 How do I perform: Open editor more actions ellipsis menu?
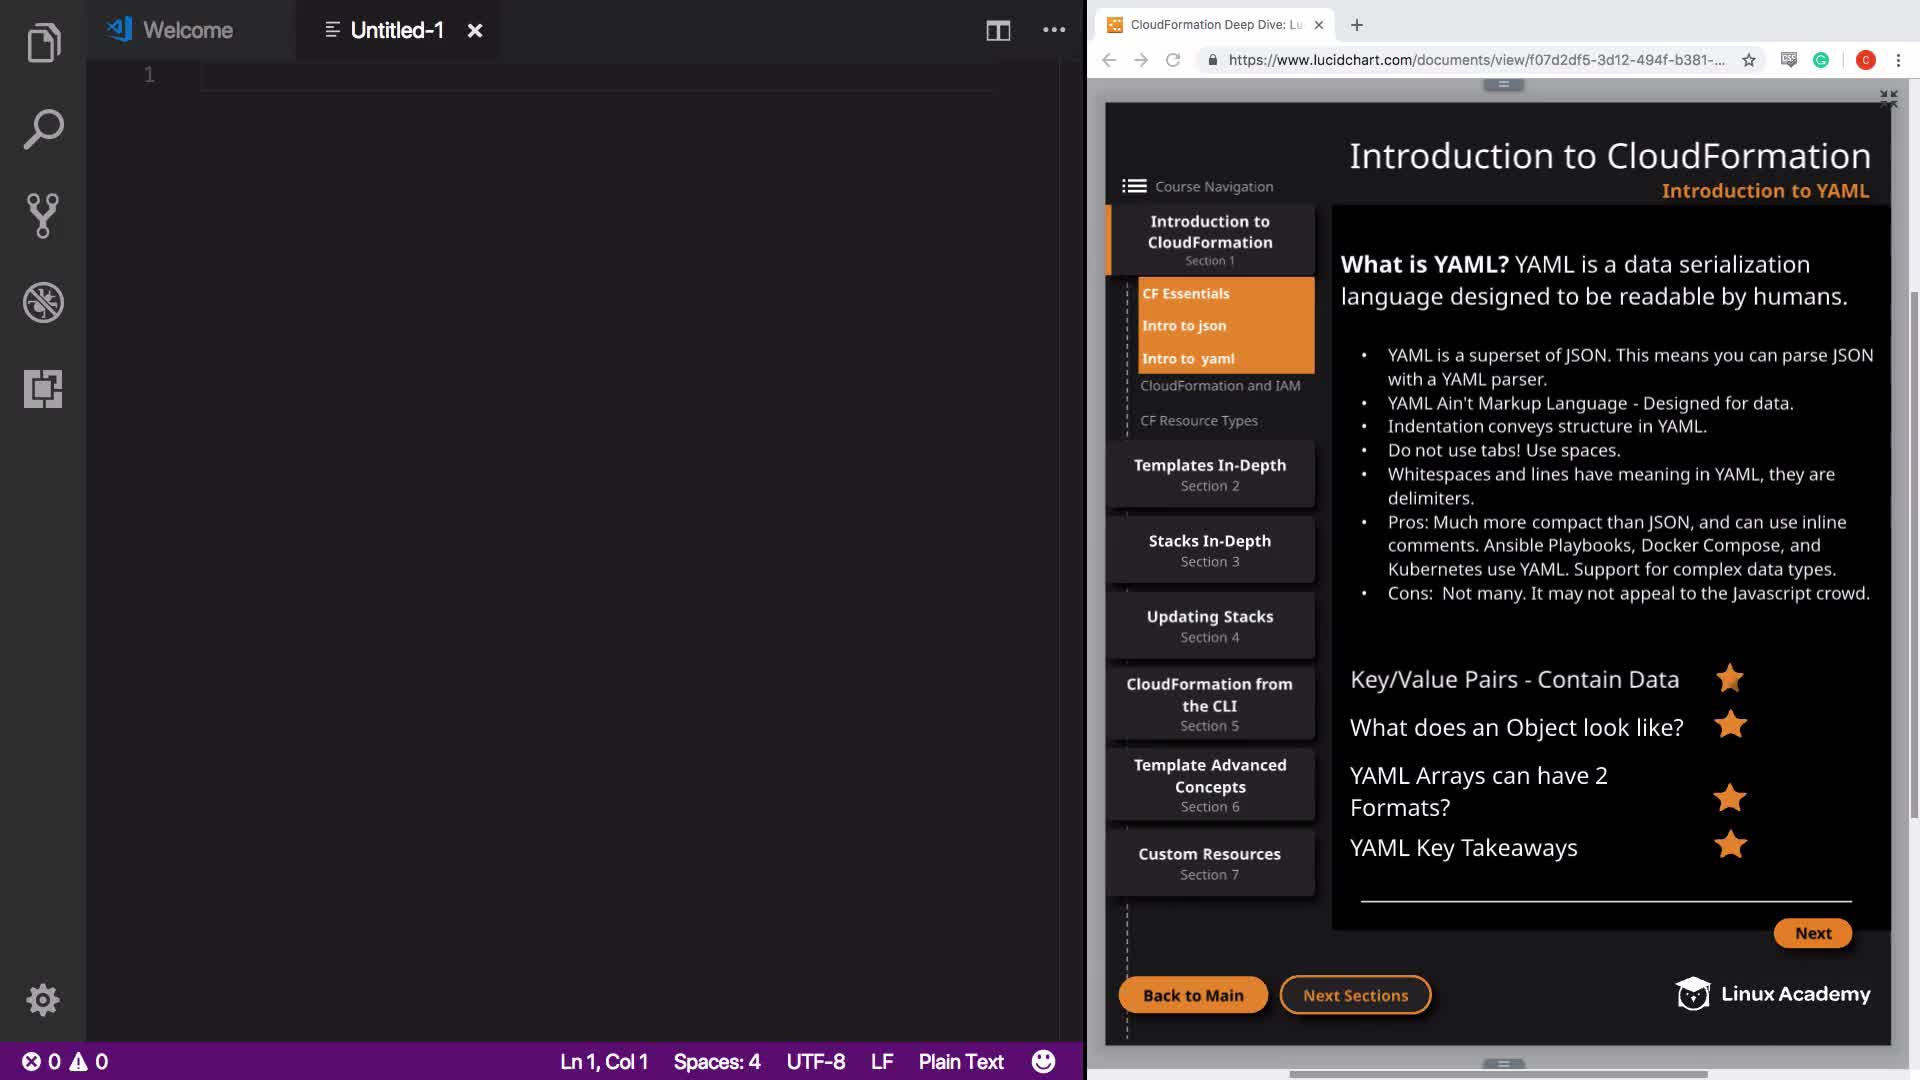(1054, 30)
